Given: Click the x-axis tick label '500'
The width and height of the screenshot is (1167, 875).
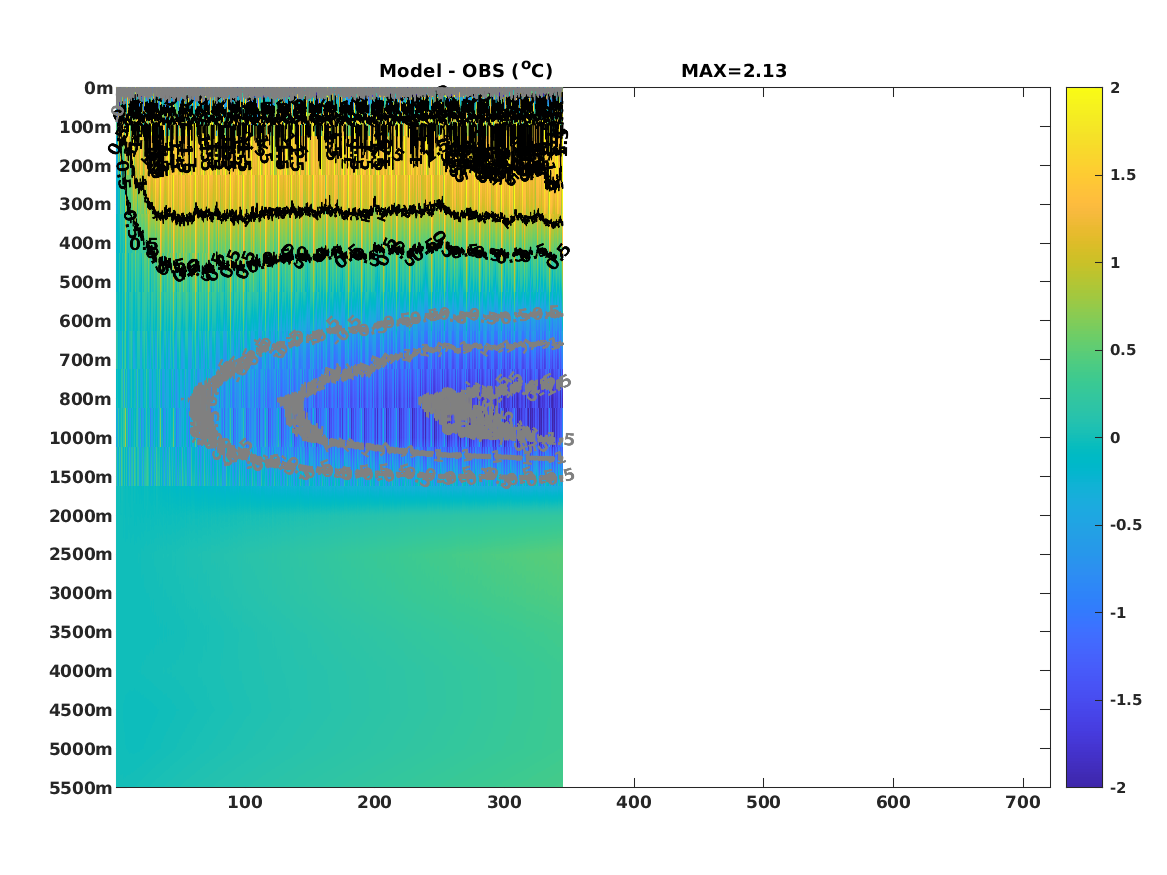Looking at the screenshot, I should point(764,802).
